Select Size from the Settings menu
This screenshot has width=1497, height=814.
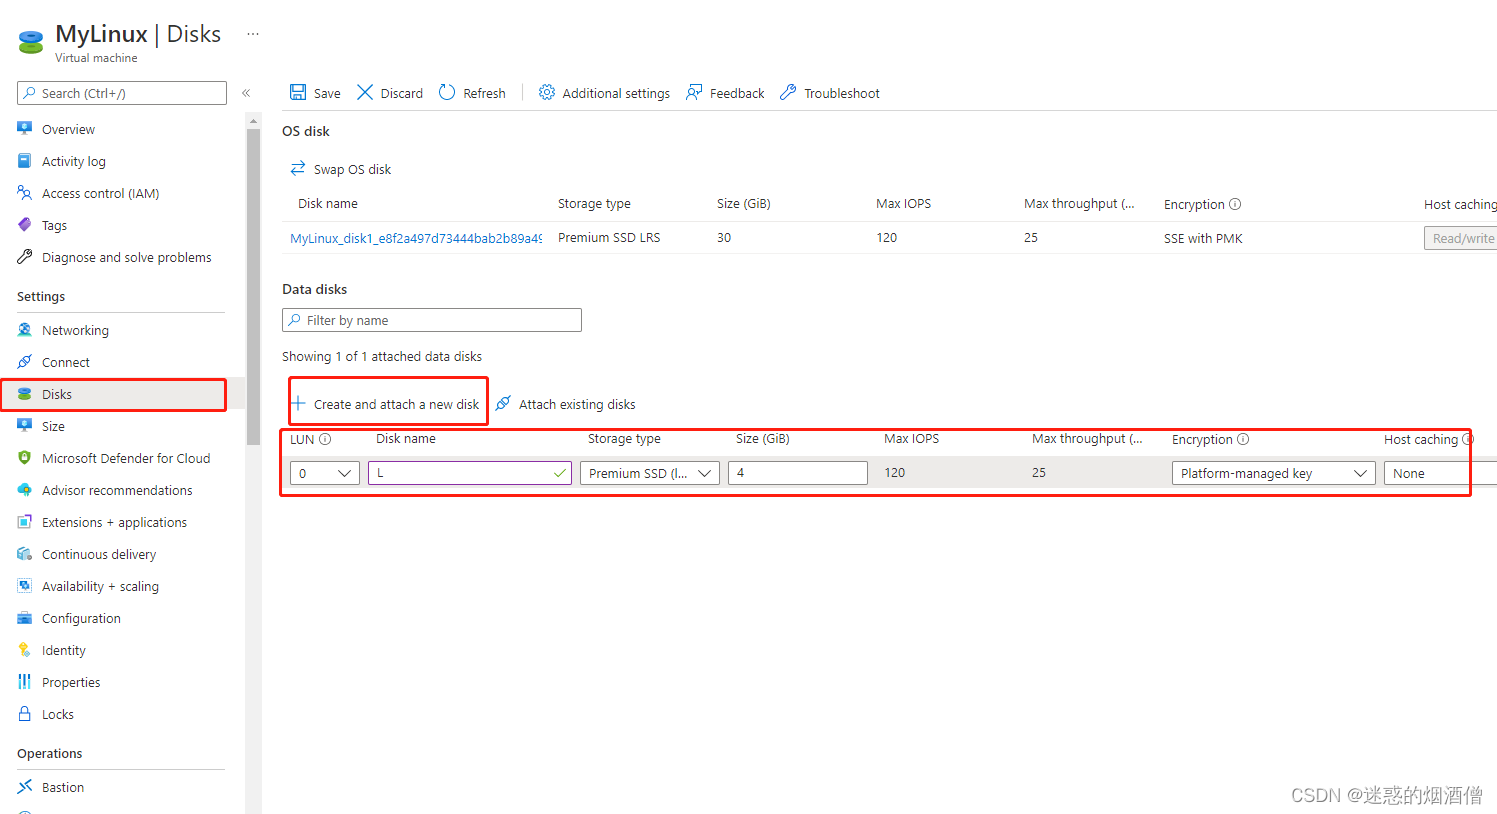[54, 425]
